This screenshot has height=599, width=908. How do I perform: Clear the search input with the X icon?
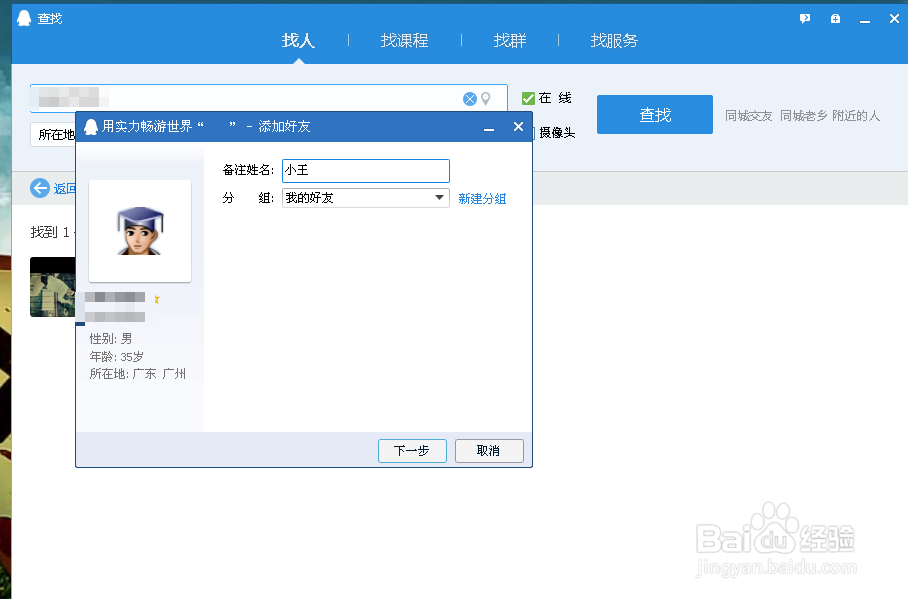[470, 98]
